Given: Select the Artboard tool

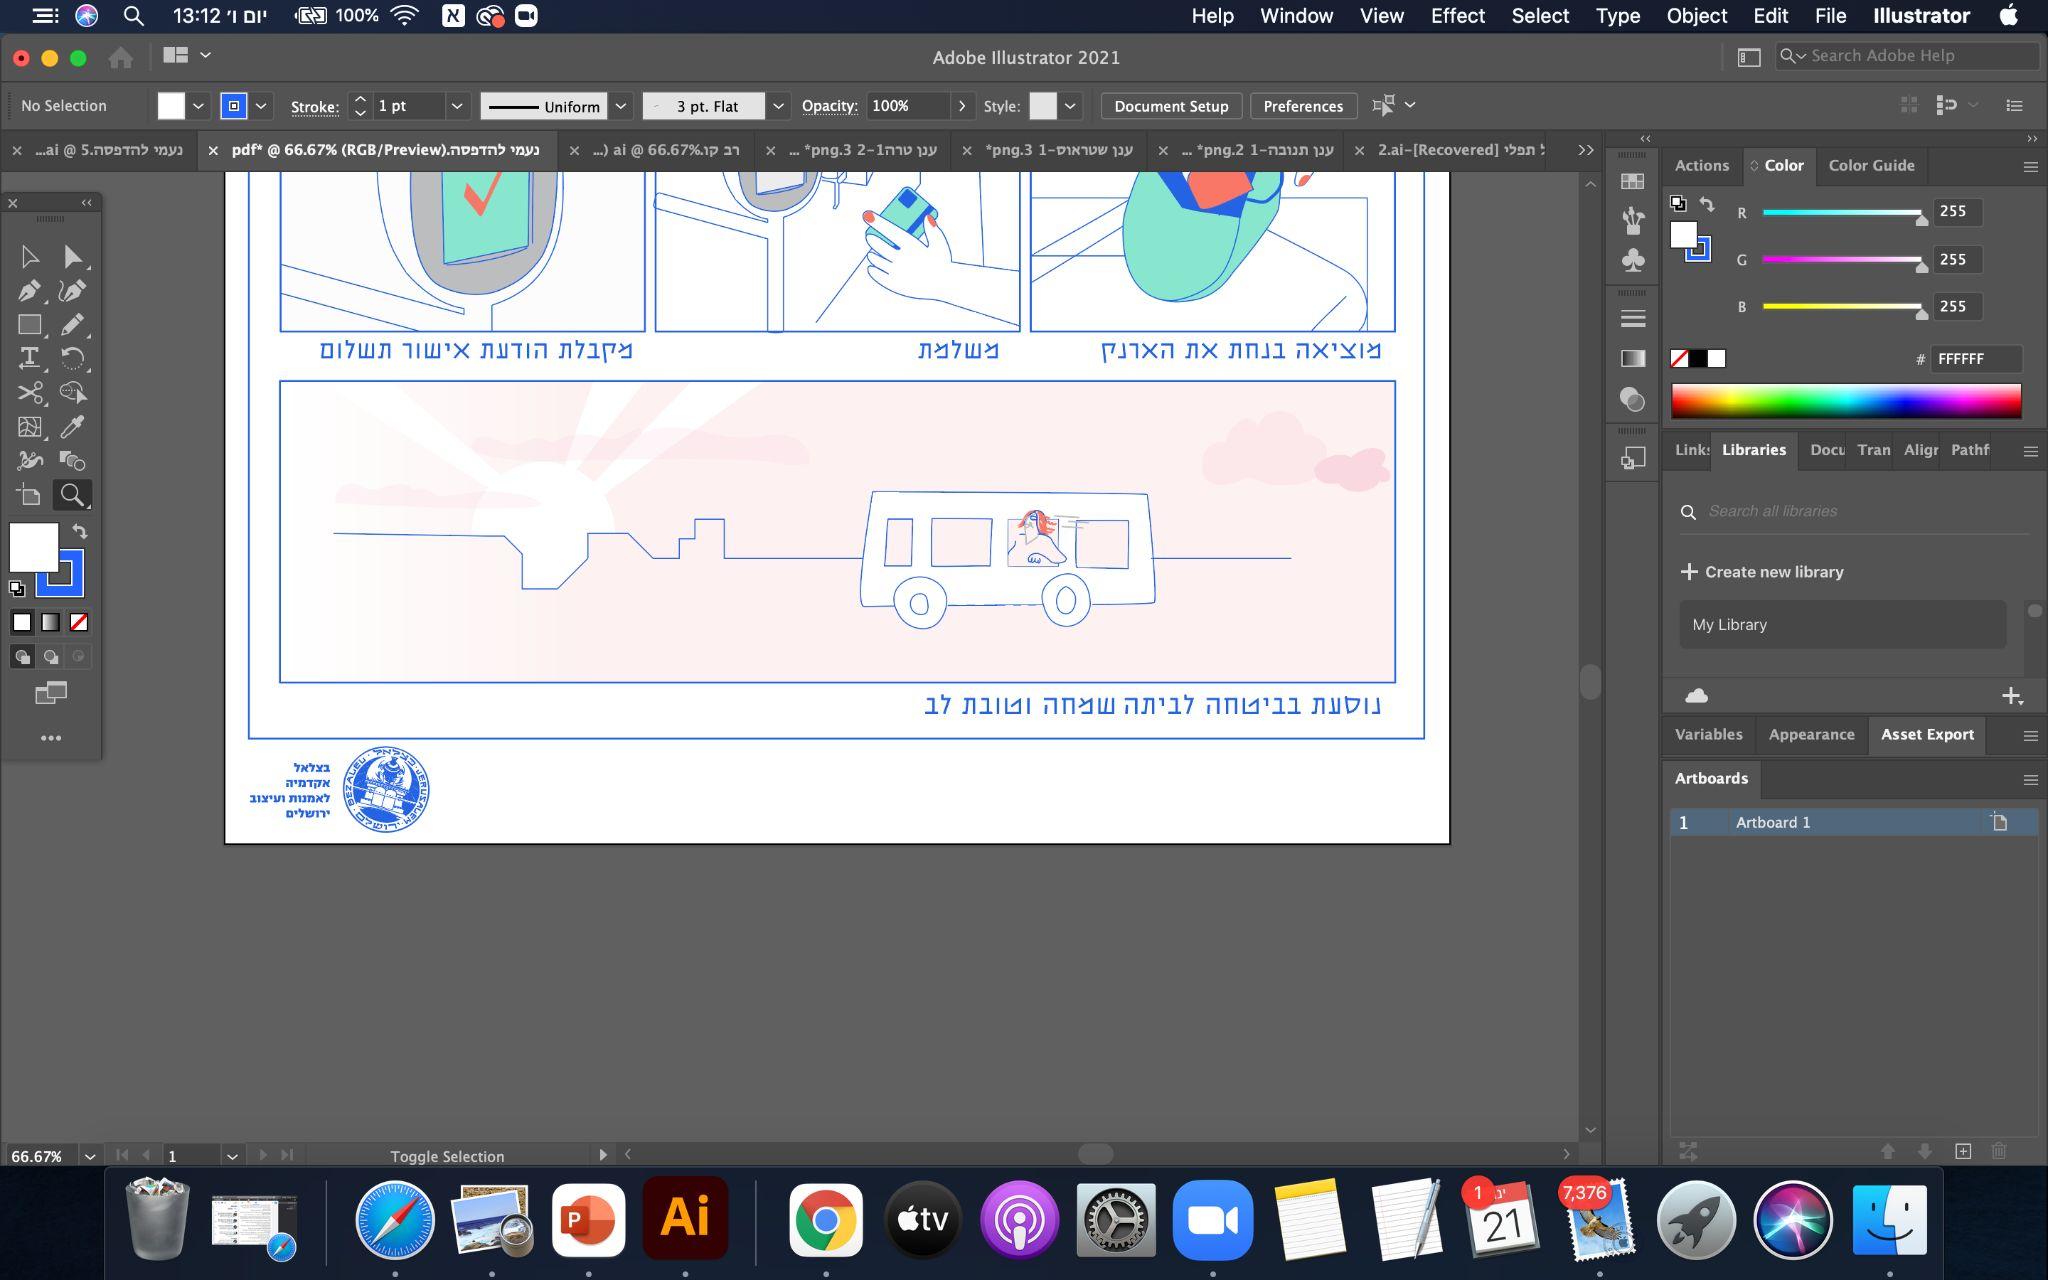Looking at the screenshot, I should pos(29,495).
